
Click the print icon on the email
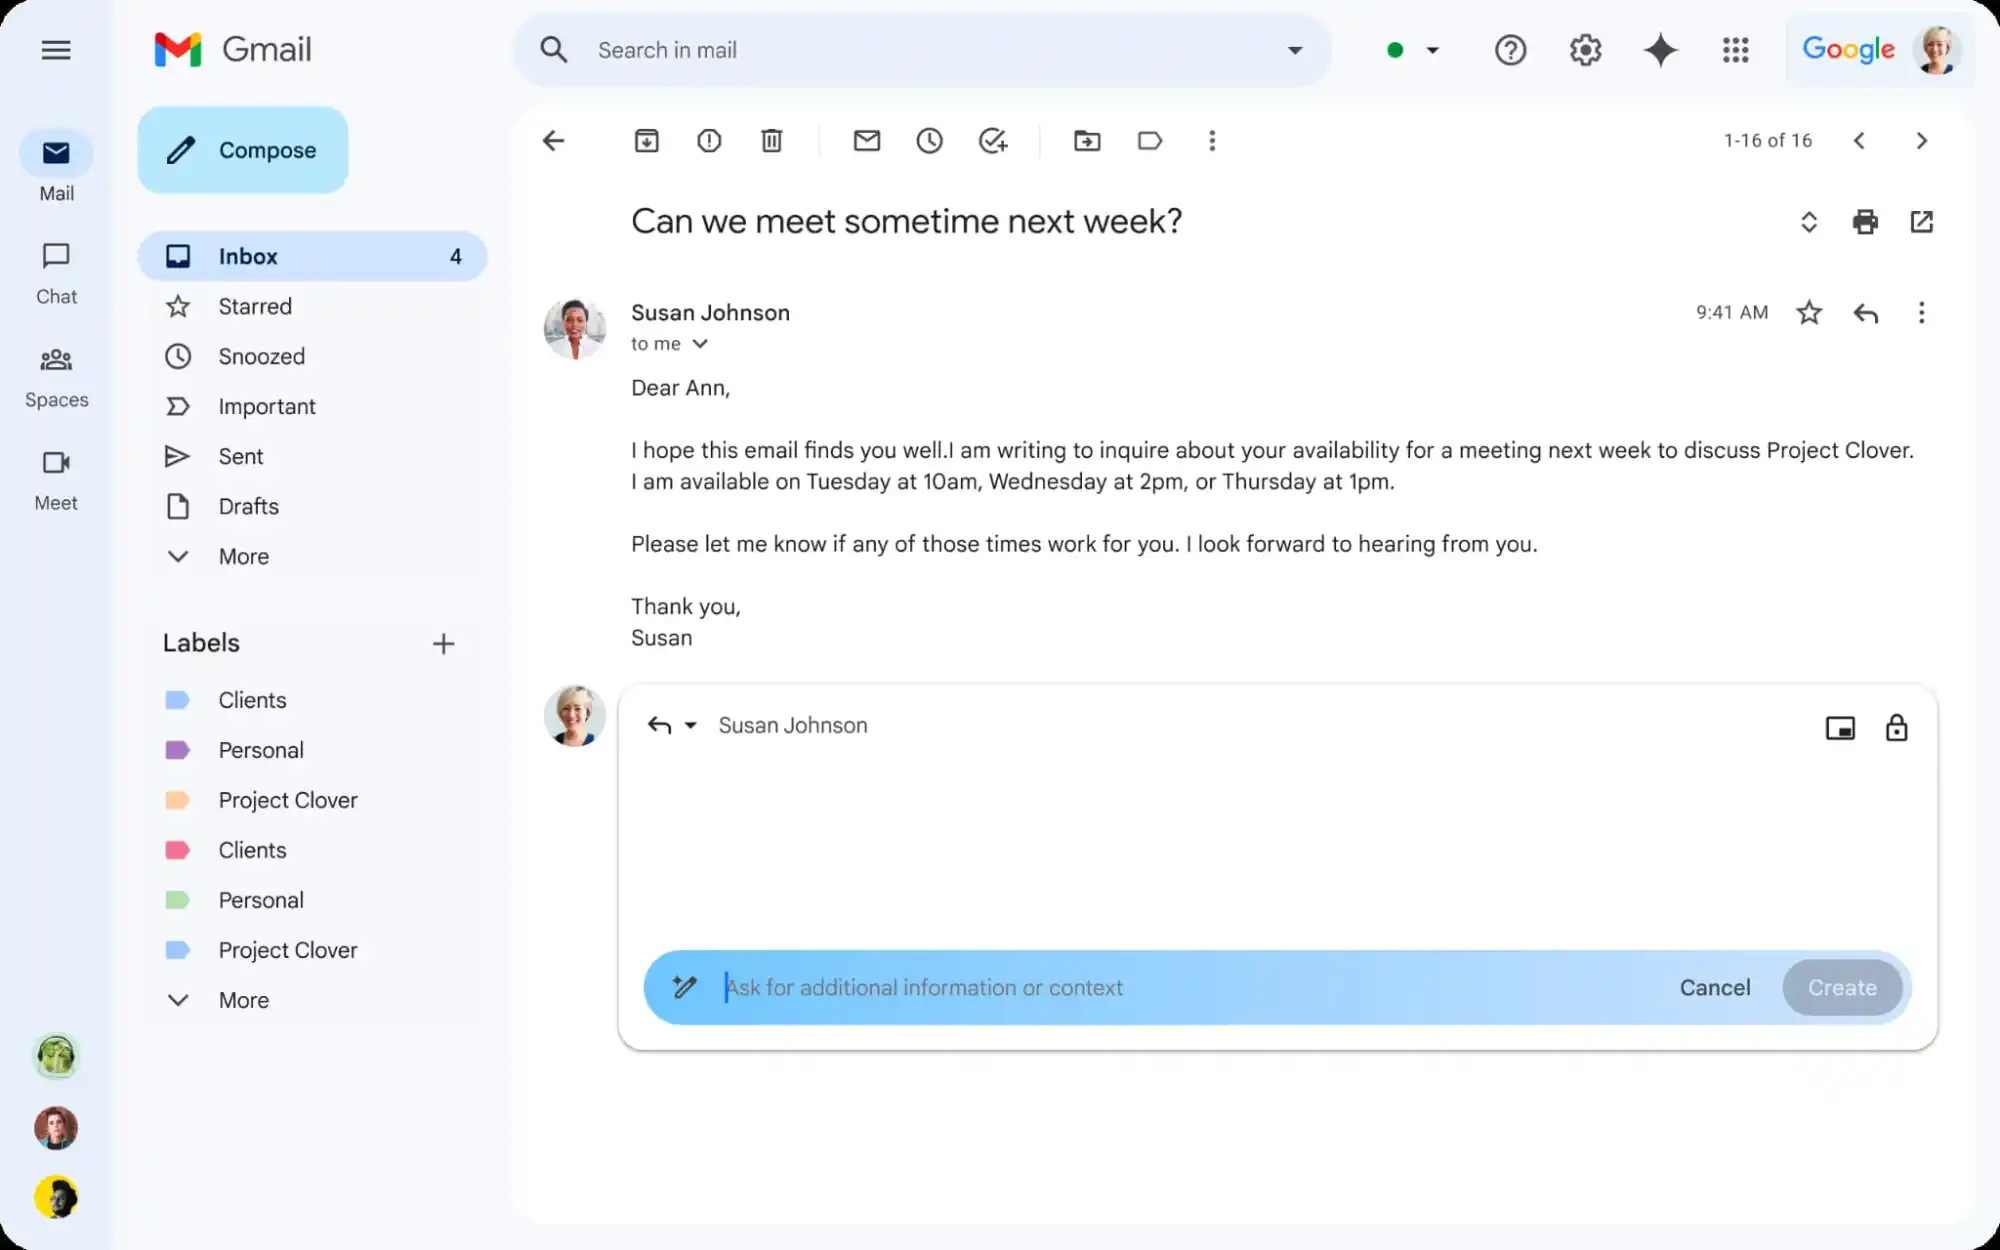1866,222
